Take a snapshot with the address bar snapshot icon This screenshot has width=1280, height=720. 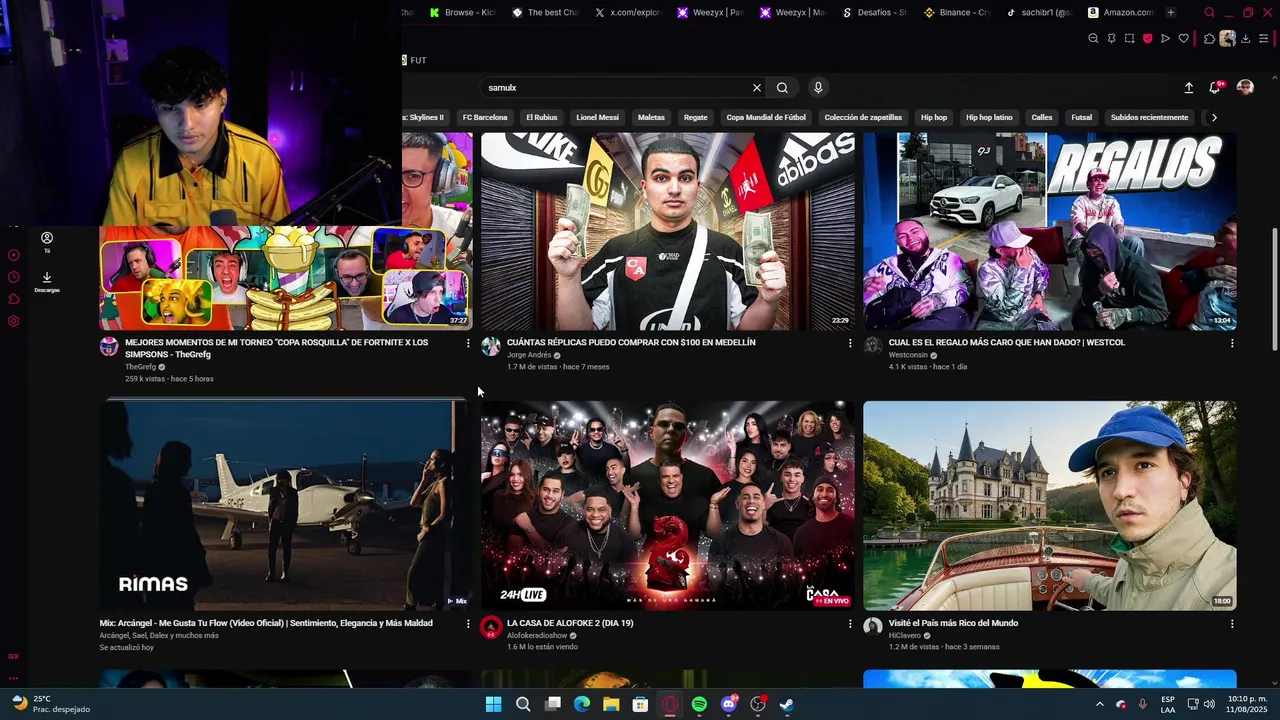coord(1129,39)
